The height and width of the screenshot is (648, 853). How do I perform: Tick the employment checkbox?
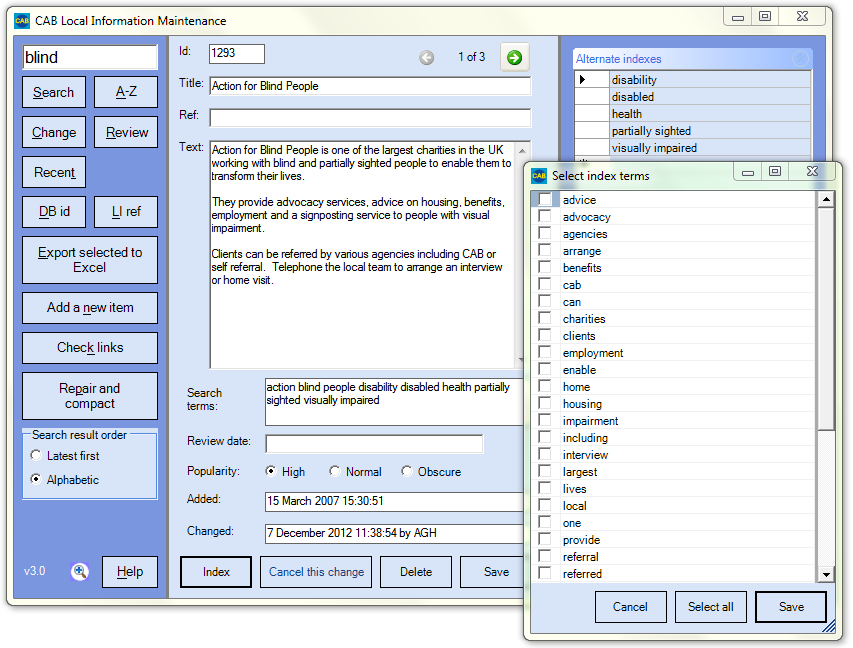[x=545, y=352]
